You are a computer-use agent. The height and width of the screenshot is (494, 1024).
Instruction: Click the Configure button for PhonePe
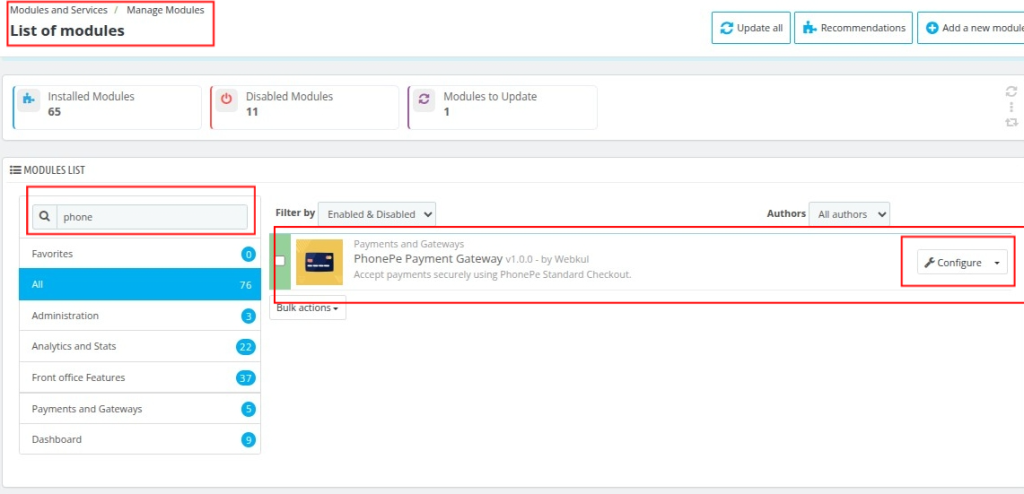tap(953, 263)
